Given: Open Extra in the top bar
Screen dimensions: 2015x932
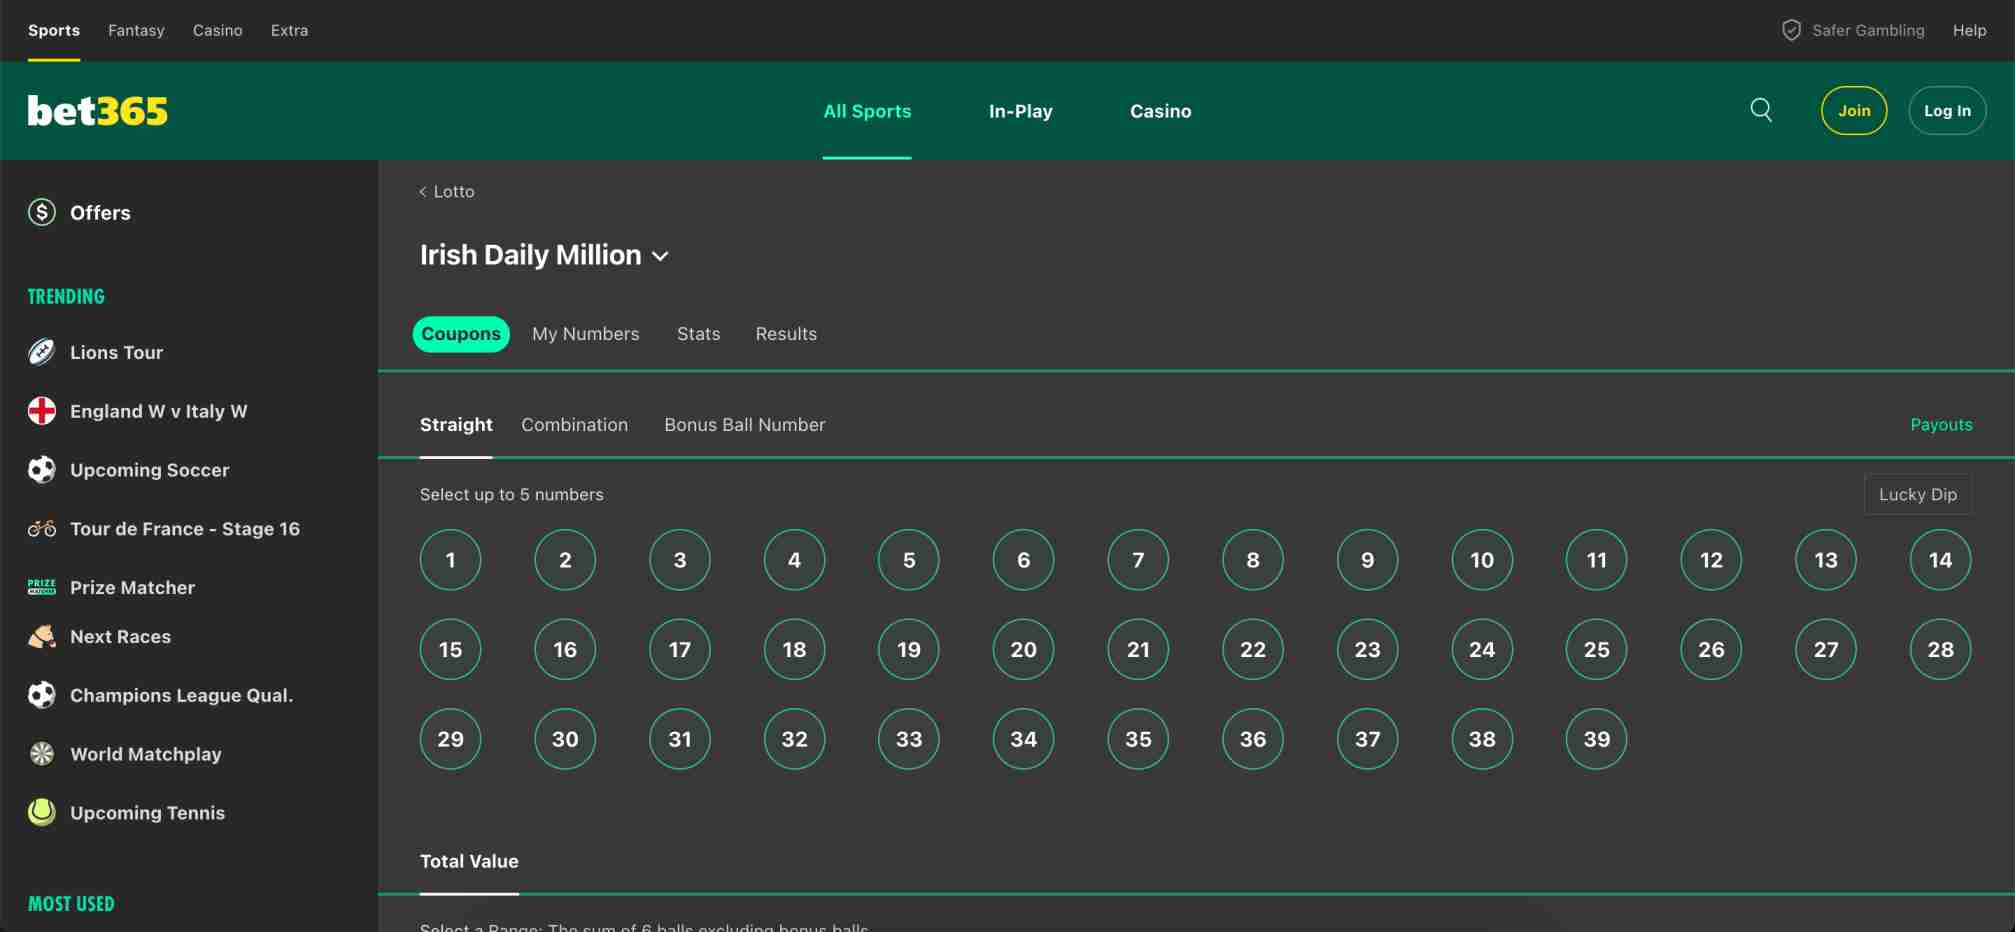Looking at the screenshot, I should (289, 30).
